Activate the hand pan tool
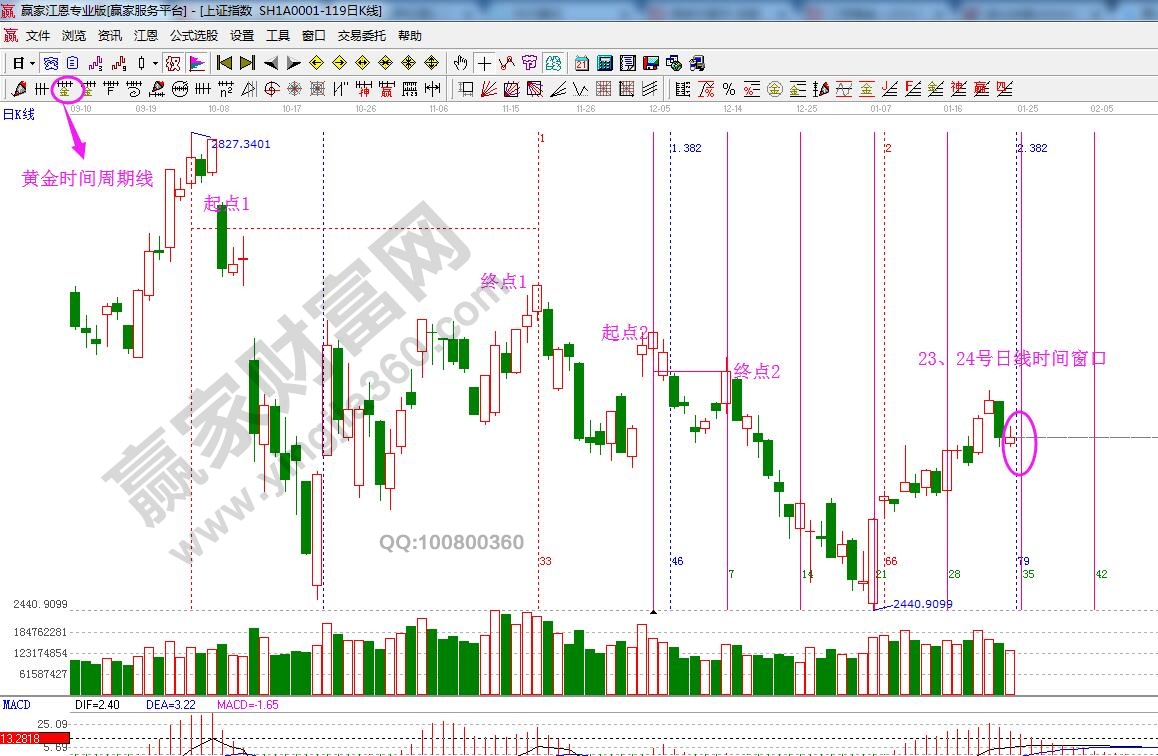This screenshot has height=756, width=1158. 460,63
